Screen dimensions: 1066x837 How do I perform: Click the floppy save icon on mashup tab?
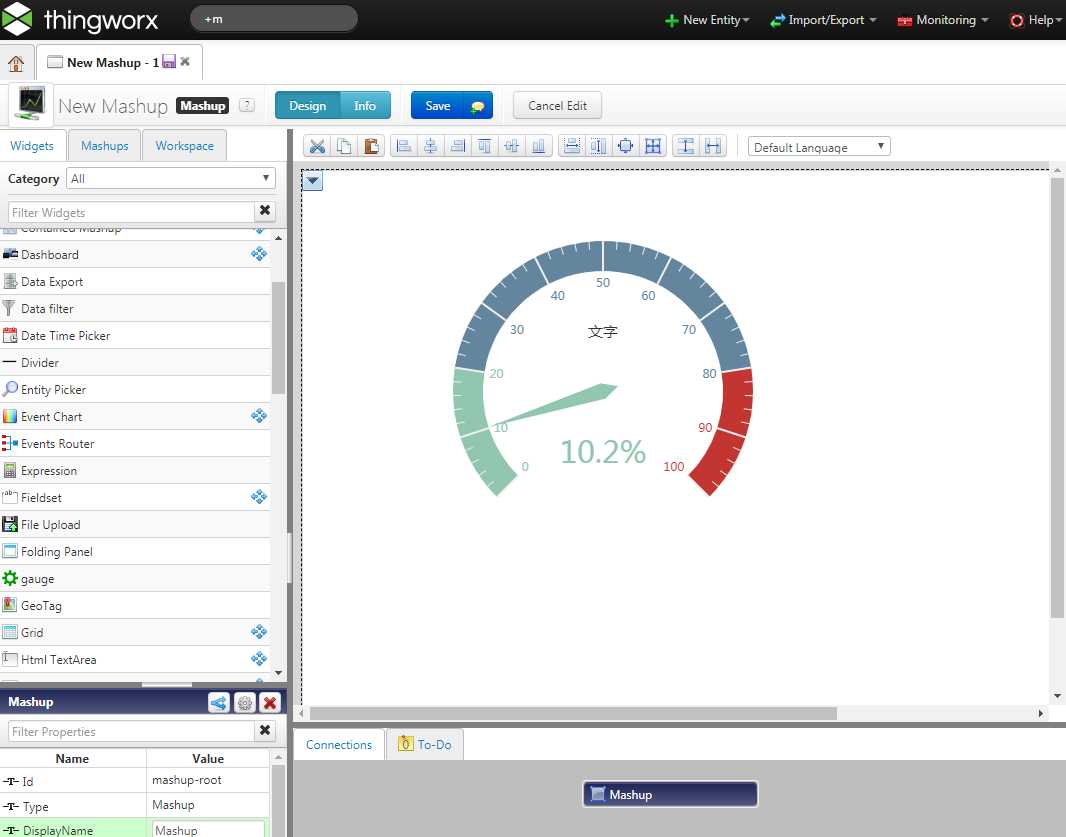point(169,61)
